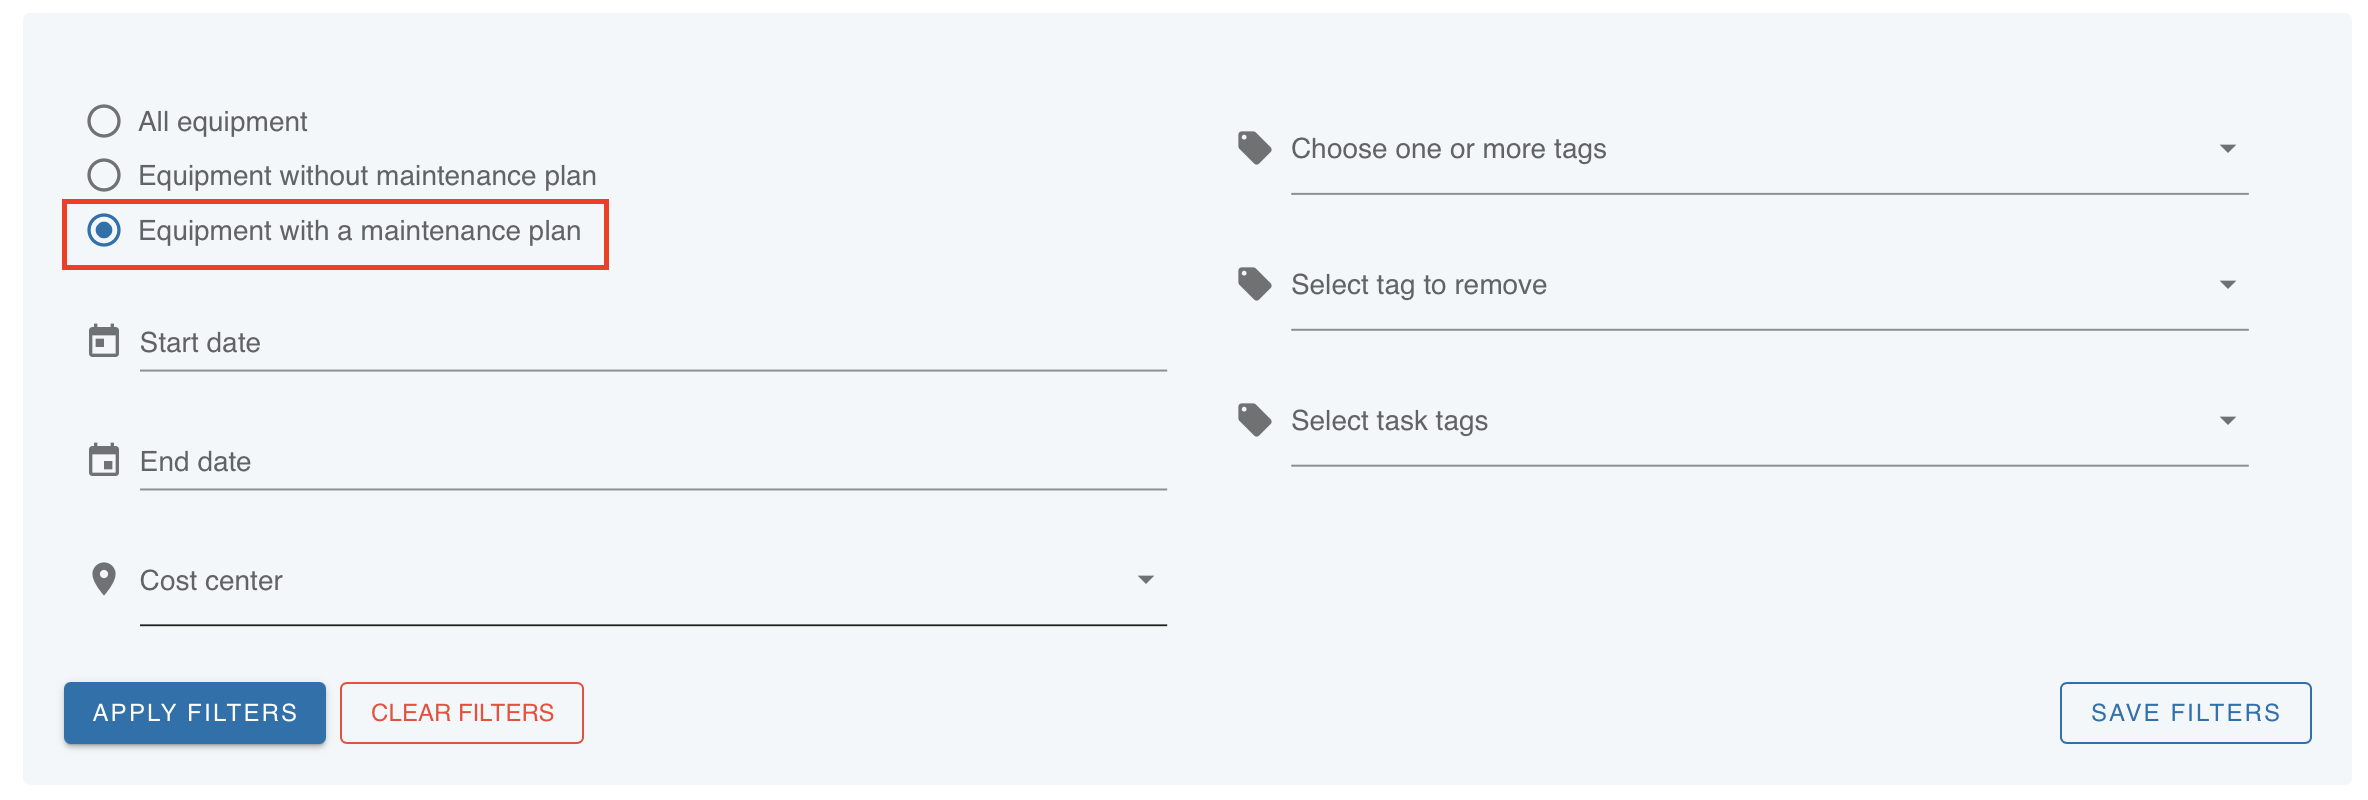Expand the Cost center dropdown arrow
This screenshot has height=800, width=2368.
click(1146, 580)
